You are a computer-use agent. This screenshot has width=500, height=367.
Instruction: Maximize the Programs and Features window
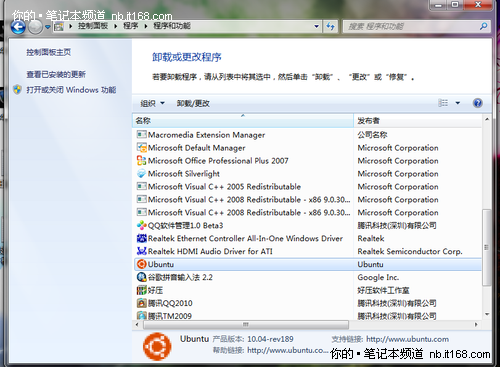point(455,6)
